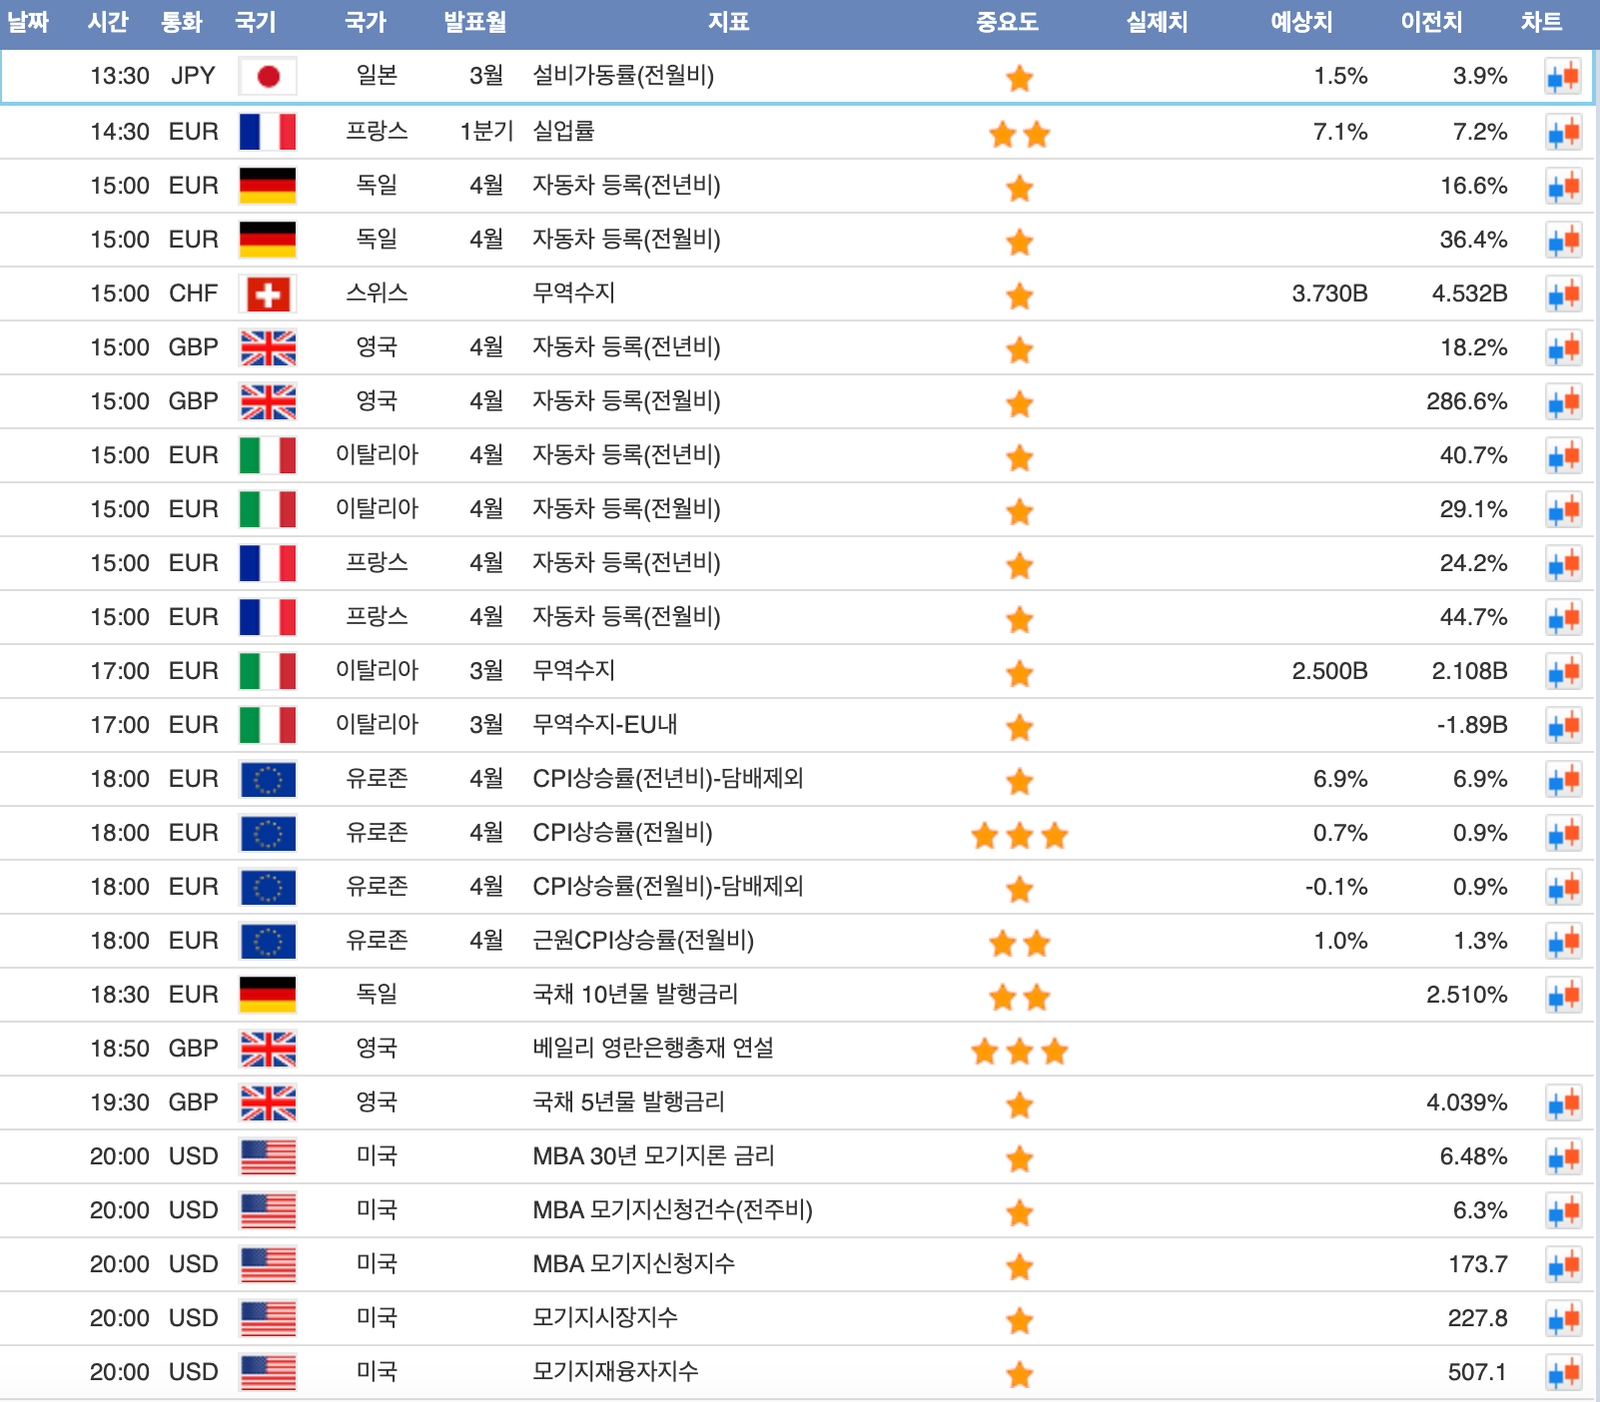Screen dimensions: 1600x1402
Task: Open 베일리 영란은행총재 연설 event
Action: pos(652,1048)
